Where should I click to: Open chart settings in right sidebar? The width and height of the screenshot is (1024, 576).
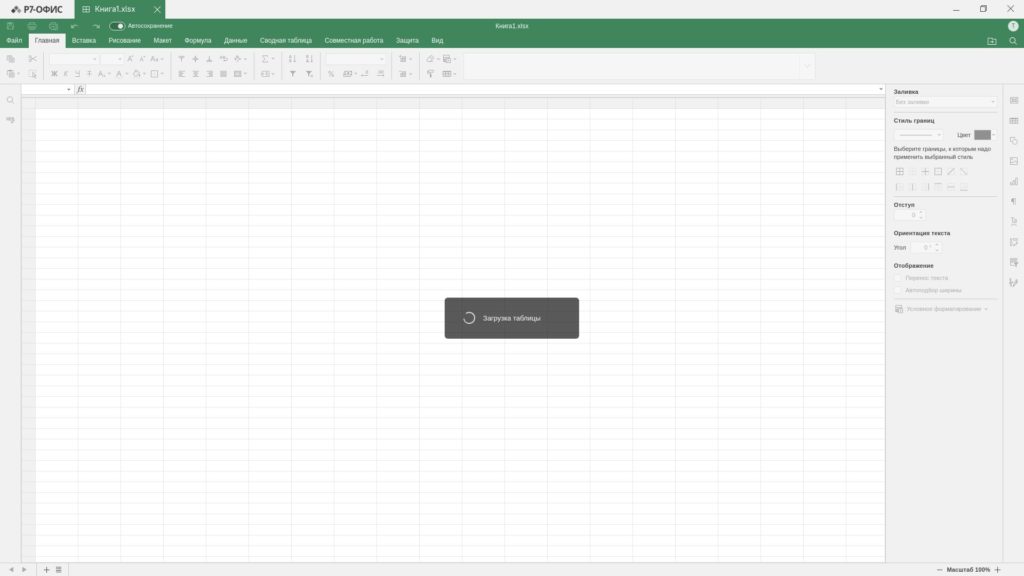tap(1013, 181)
